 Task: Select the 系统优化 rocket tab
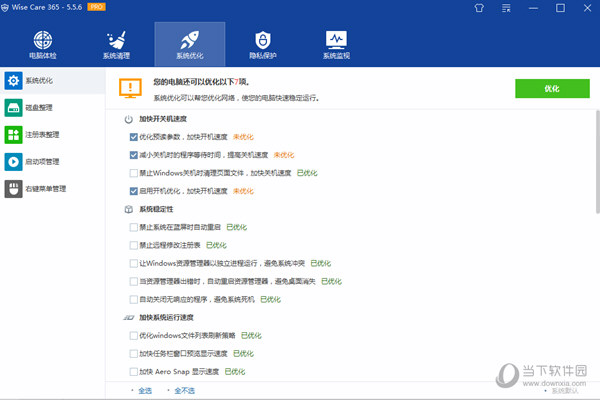click(190, 44)
